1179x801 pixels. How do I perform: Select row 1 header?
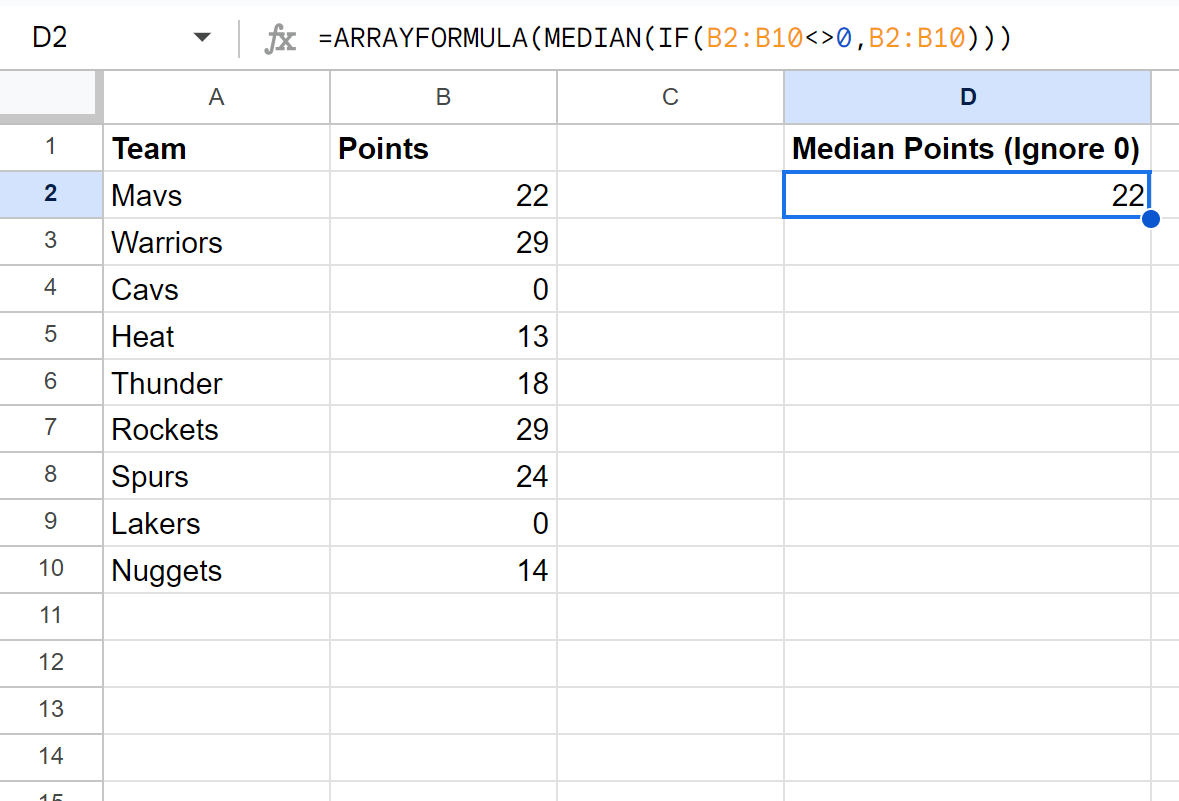50,147
